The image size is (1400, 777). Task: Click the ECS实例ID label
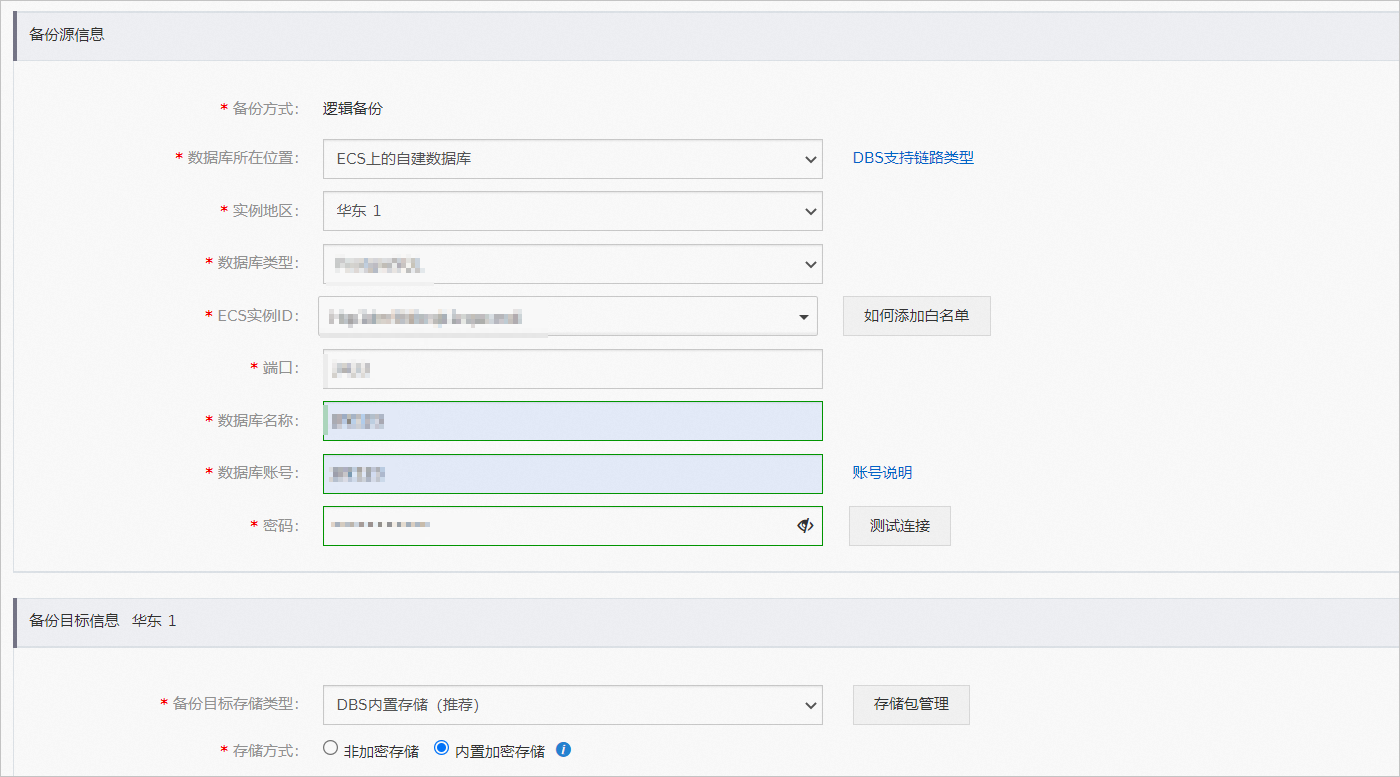pyautogui.click(x=258, y=316)
